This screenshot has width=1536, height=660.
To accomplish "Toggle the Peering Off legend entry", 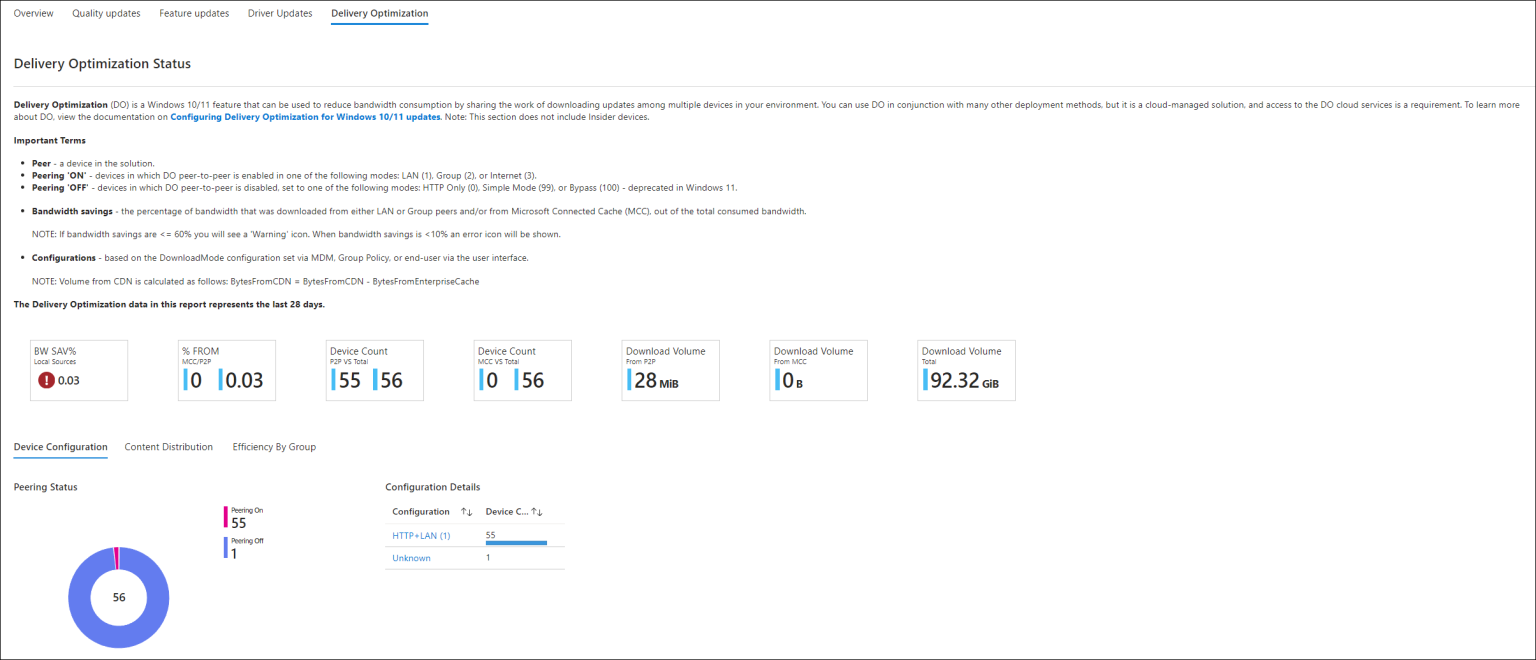I will [243, 547].
